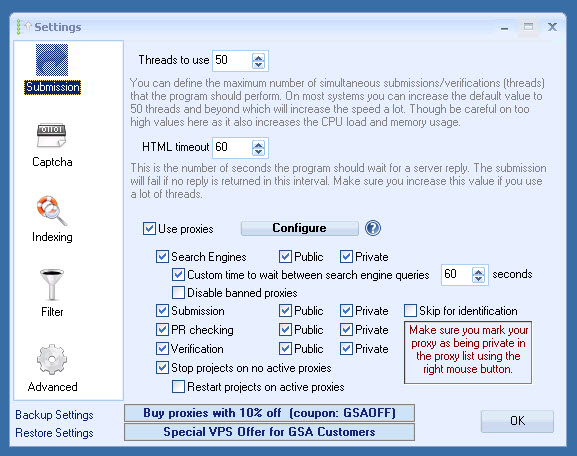Click Special VPS Offer for GSA Customers
The height and width of the screenshot is (456, 577).
point(269,432)
